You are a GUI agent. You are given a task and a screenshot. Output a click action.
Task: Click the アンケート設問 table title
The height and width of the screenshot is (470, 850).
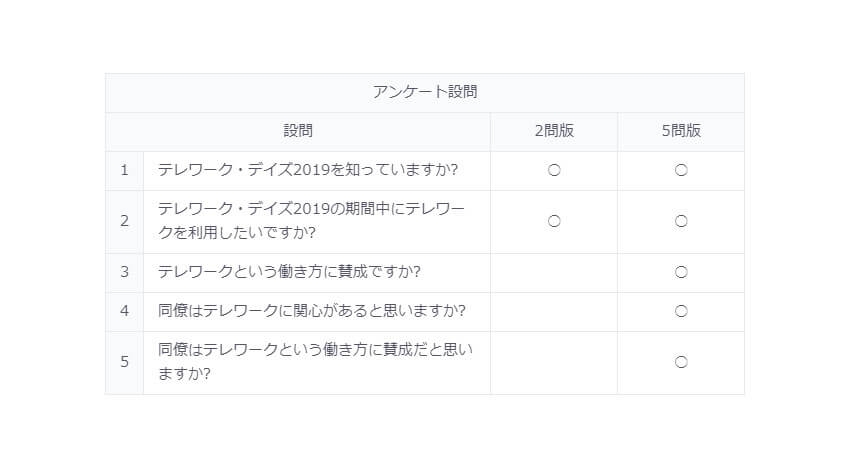(424, 92)
